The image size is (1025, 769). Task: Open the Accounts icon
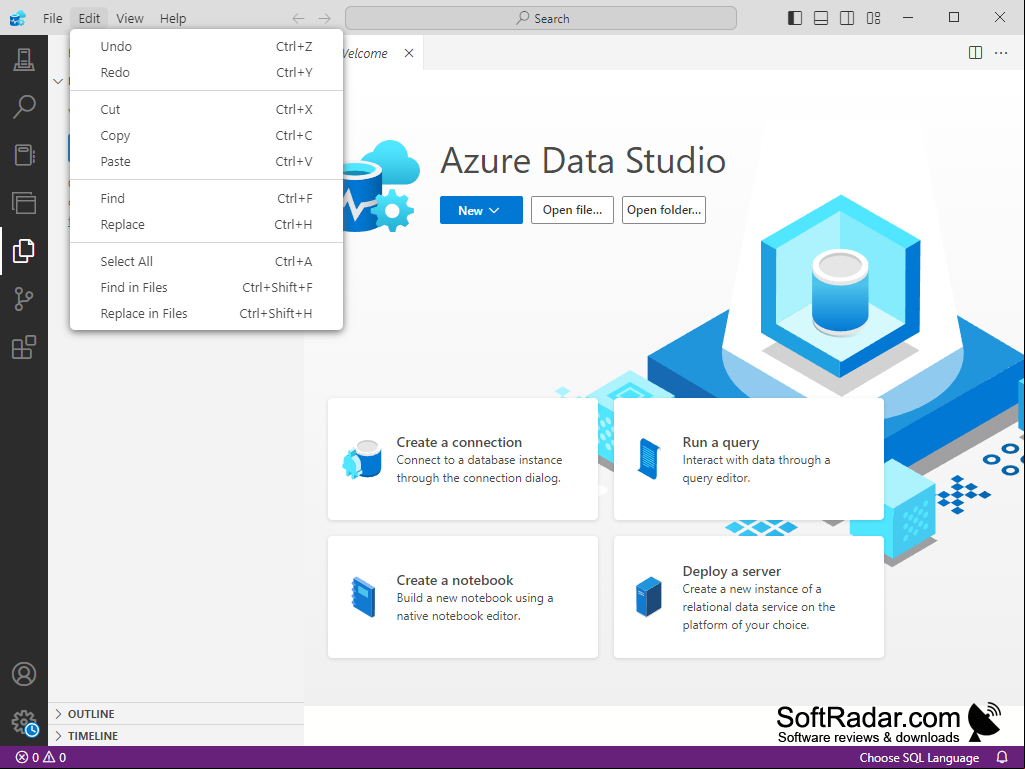[24, 674]
